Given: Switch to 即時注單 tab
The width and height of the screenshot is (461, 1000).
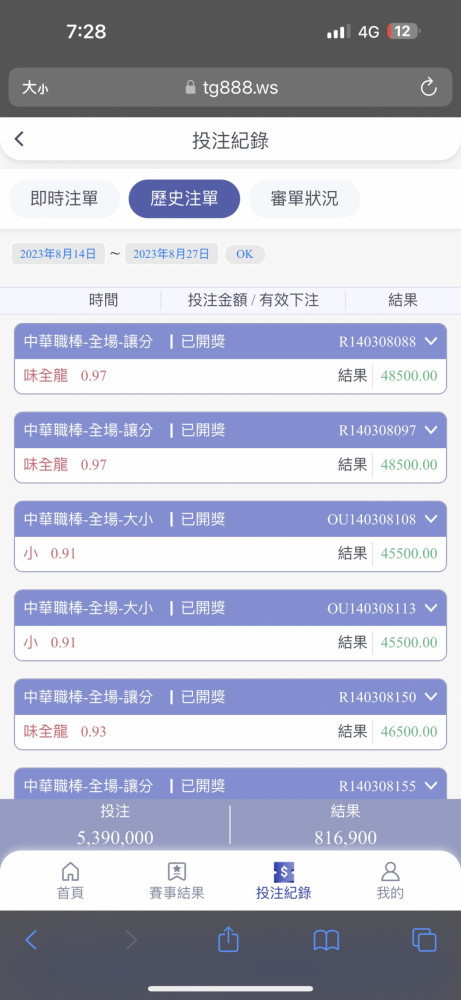Looking at the screenshot, I should tap(64, 199).
